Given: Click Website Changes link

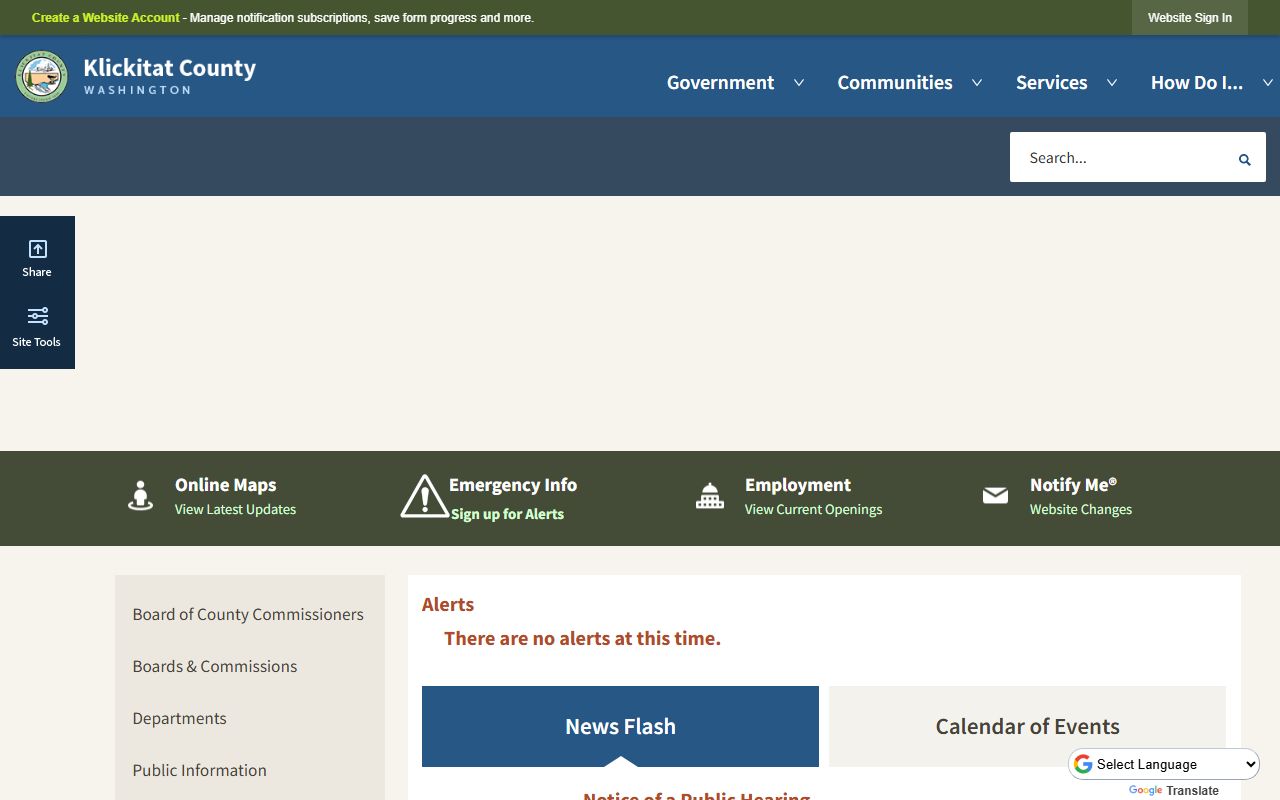Looking at the screenshot, I should (1081, 509).
